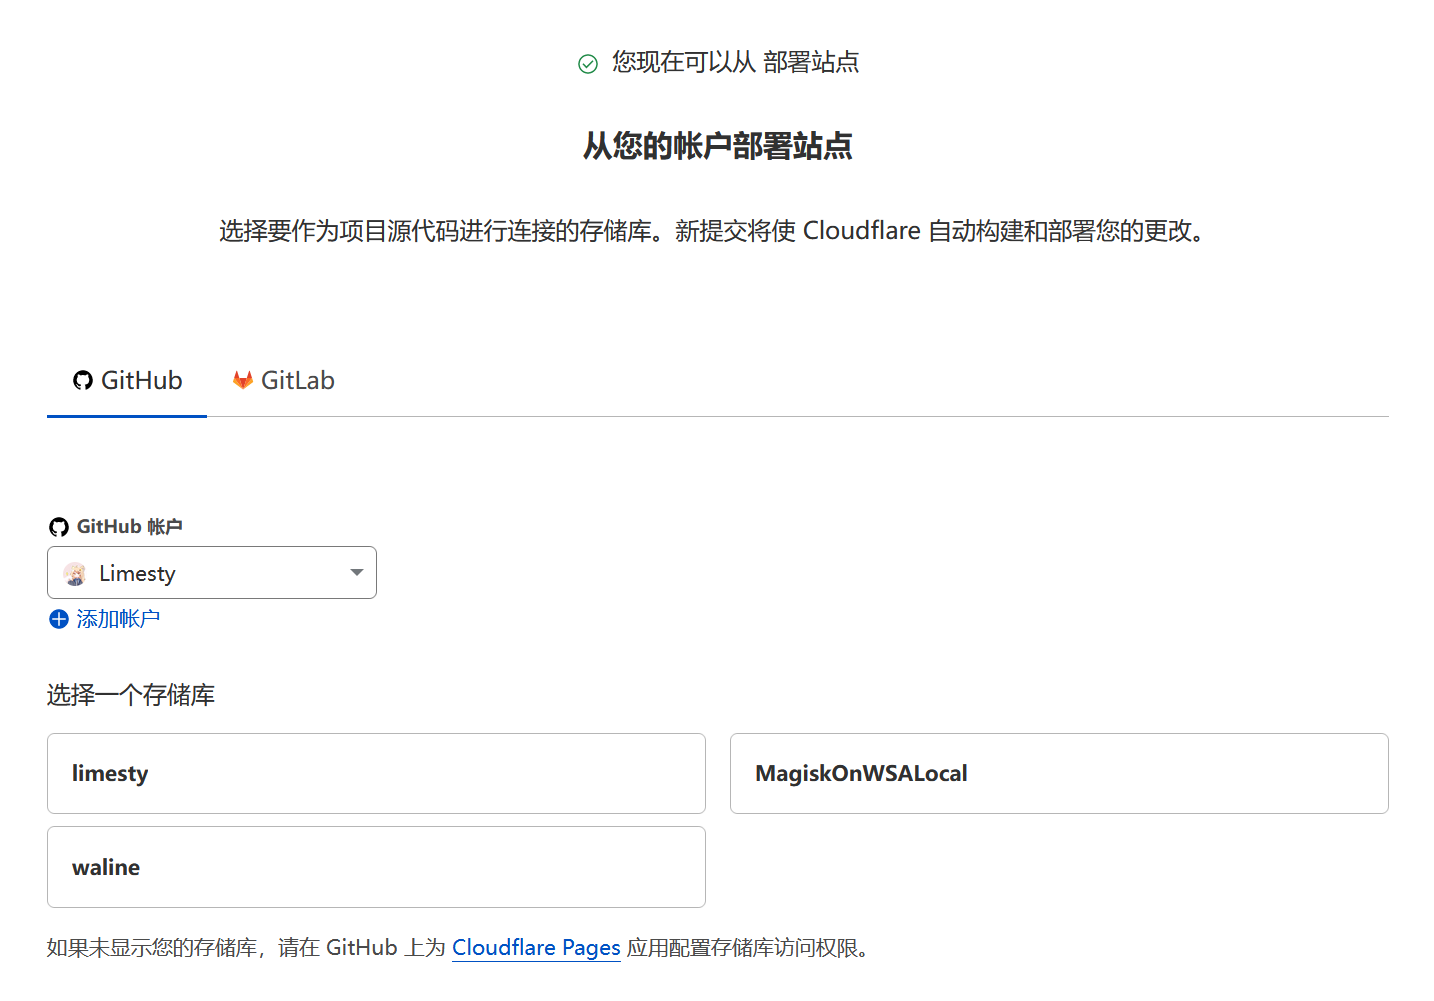The image size is (1434, 1001).
Task: Switch to the GitHub tab
Action: click(127, 381)
